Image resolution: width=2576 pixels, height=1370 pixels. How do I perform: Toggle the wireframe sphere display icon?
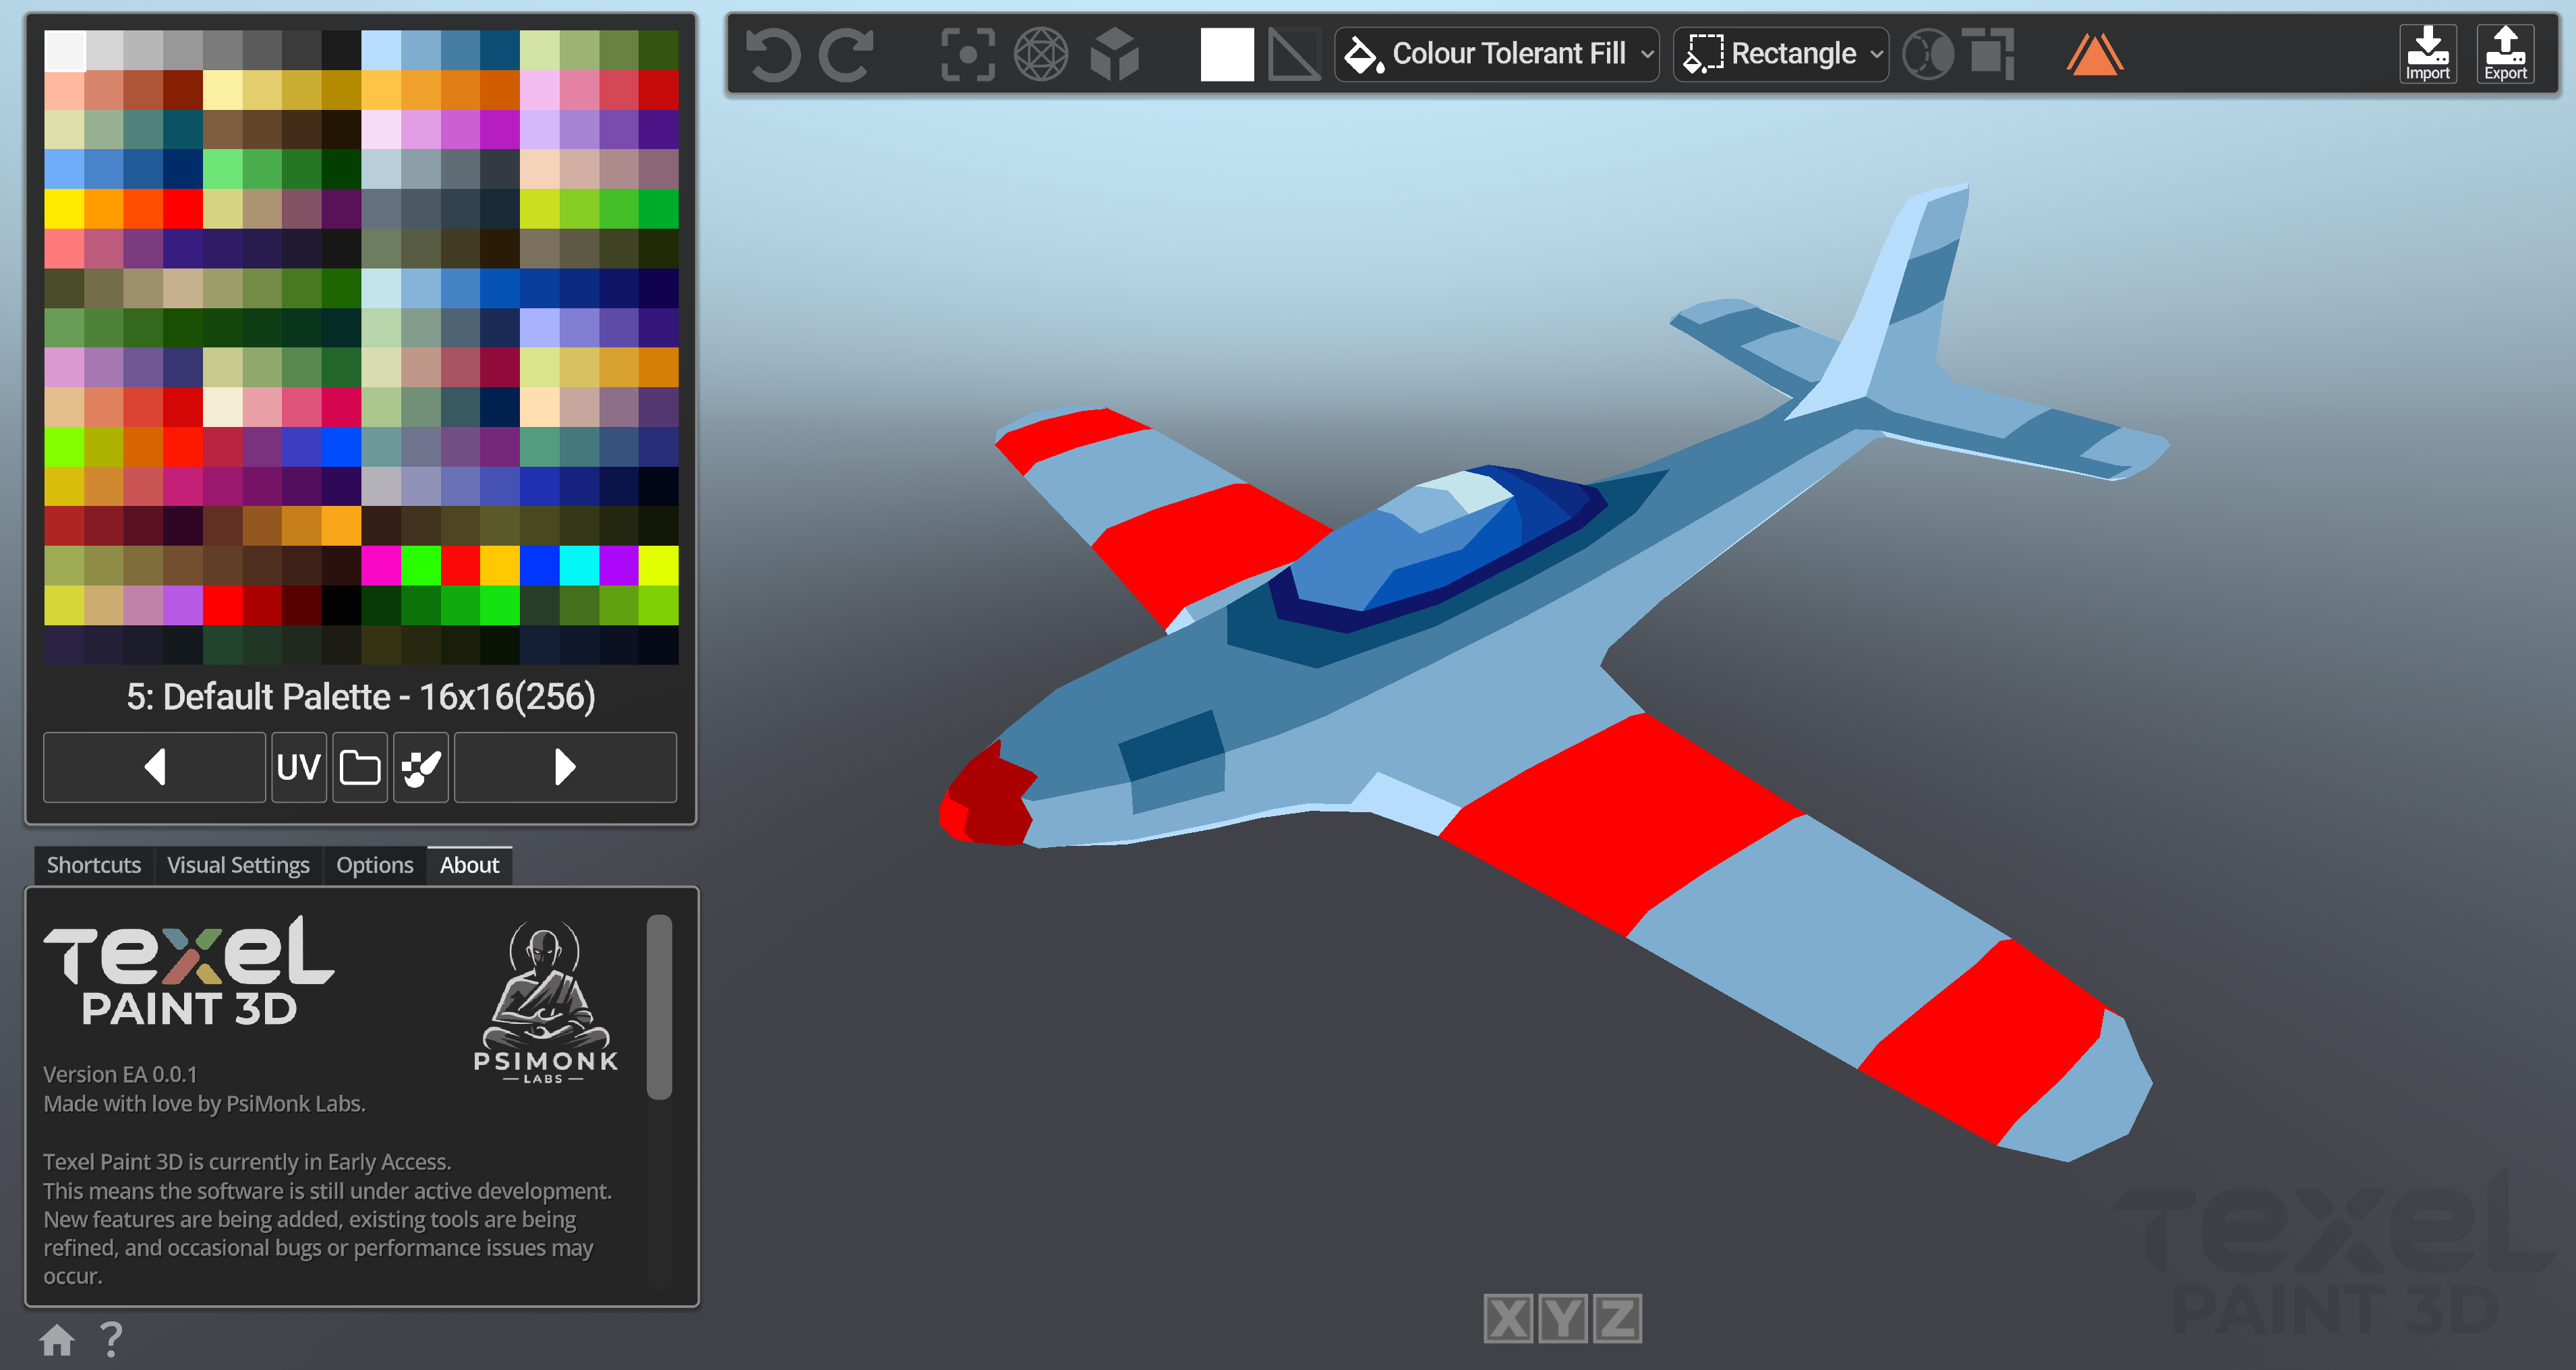(1042, 53)
